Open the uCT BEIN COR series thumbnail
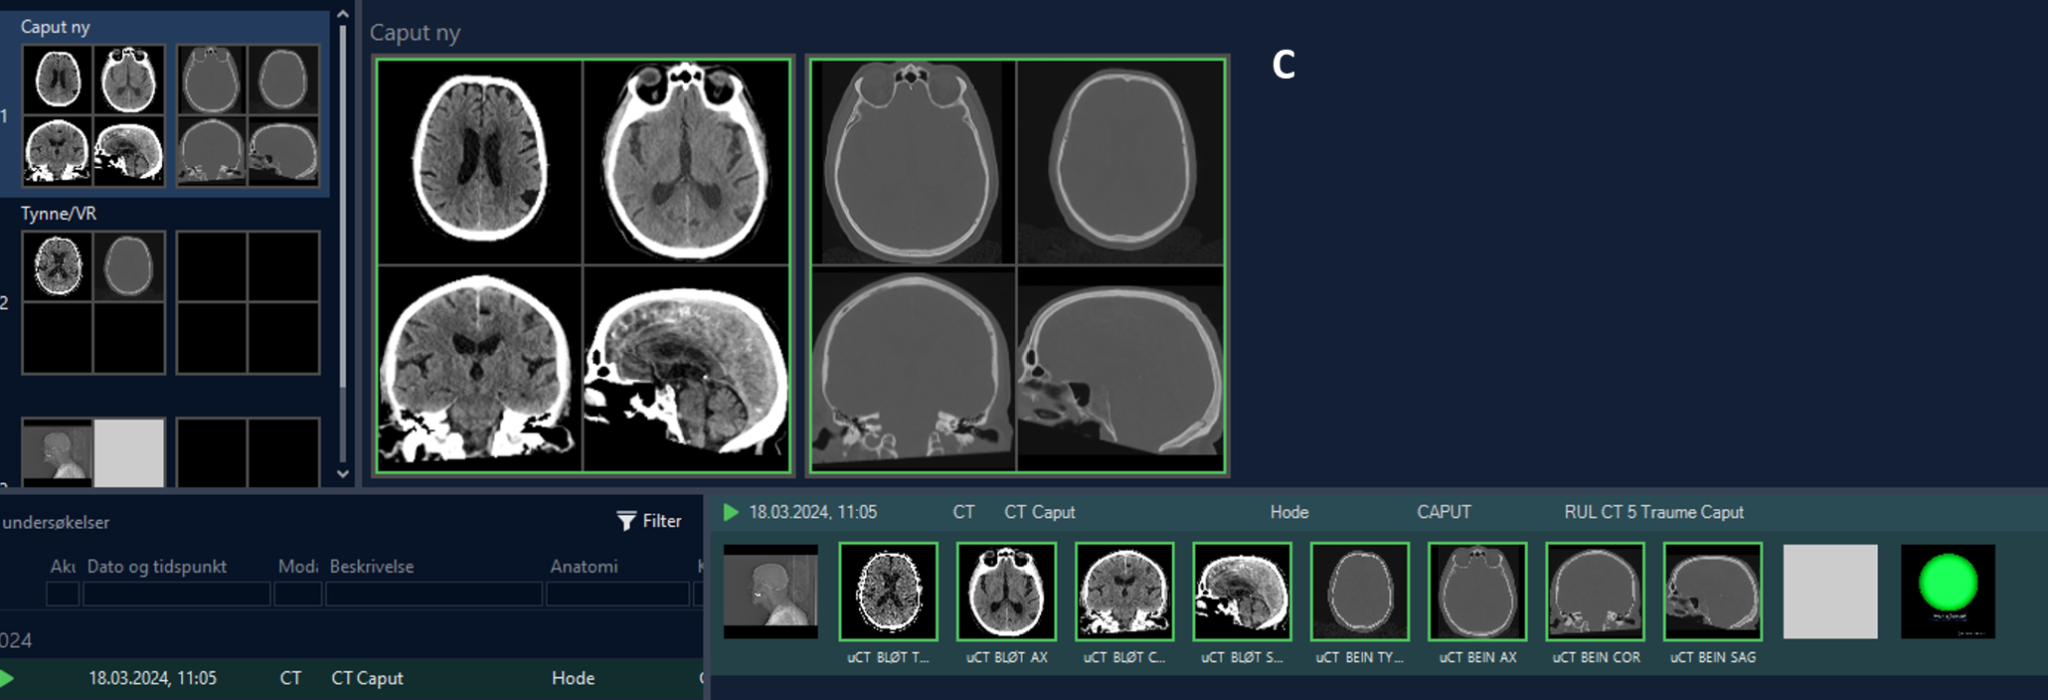The width and height of the screenshot is (2048, 700). coord(1595,591)
